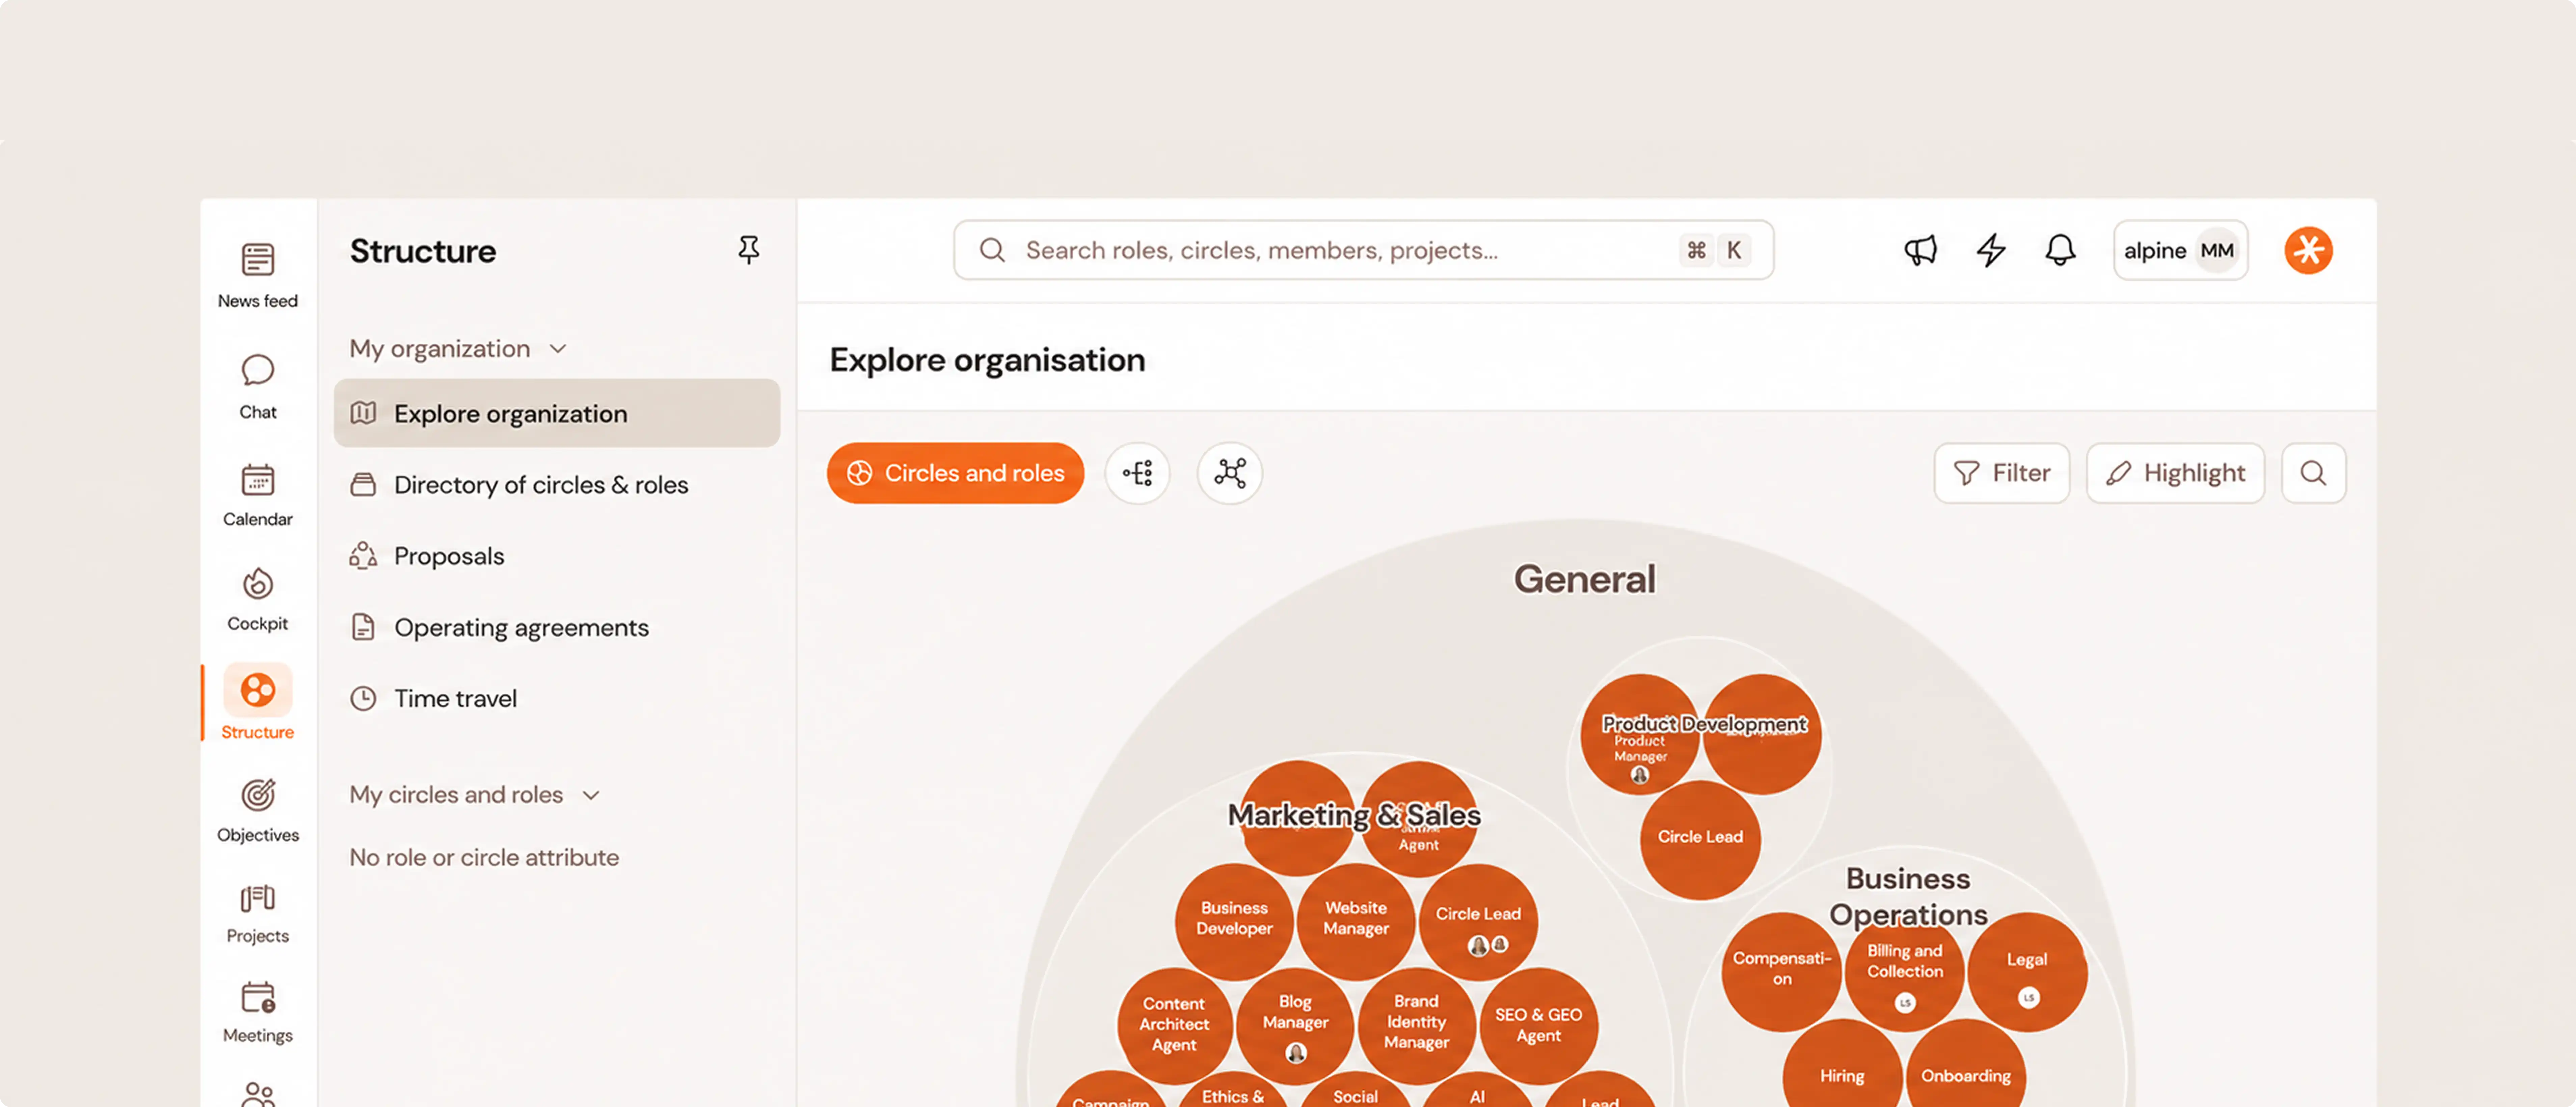Open announcements megaphone icon
The height and width of the screenshot is (1107, 2576).
point(1920,250)
